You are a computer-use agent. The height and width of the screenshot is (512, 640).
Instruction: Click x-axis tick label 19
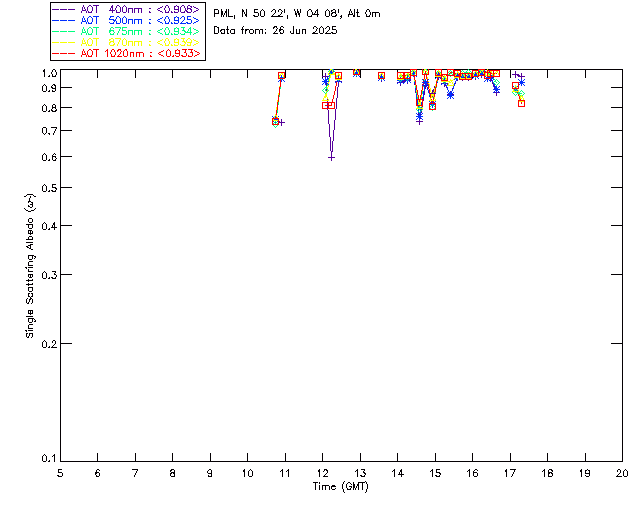tap(585, 473)
